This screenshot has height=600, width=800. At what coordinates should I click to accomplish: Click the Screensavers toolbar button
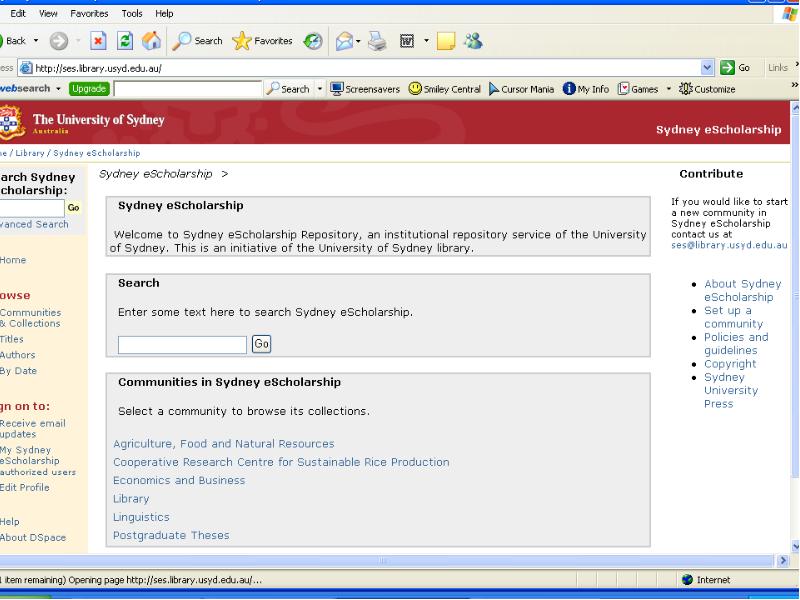tap(365, 89)
